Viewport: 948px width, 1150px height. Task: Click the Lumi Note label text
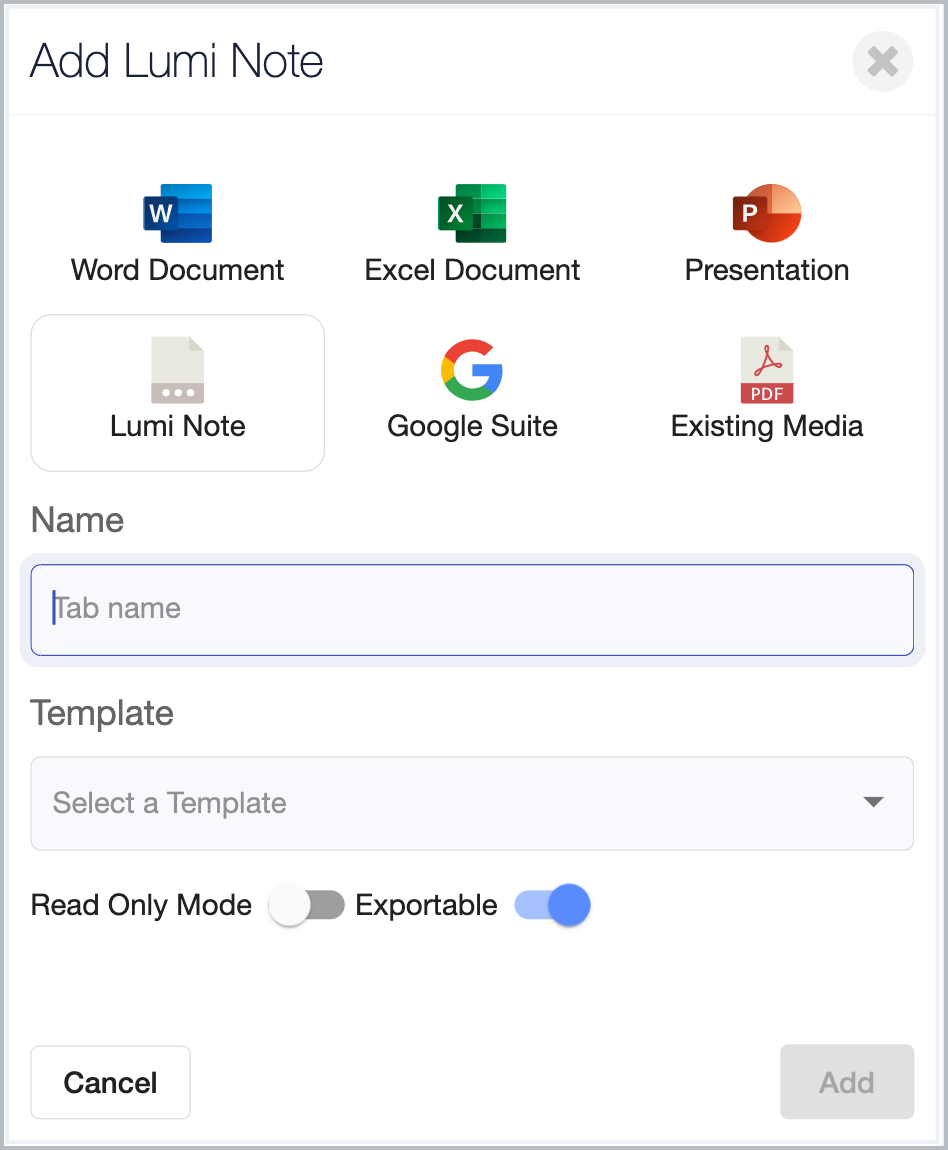(x=177, y=427)
